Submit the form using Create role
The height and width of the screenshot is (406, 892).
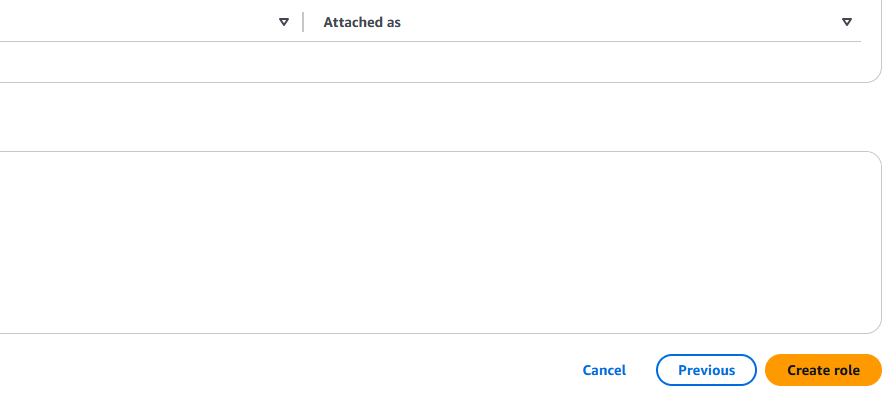click(823, 370)
